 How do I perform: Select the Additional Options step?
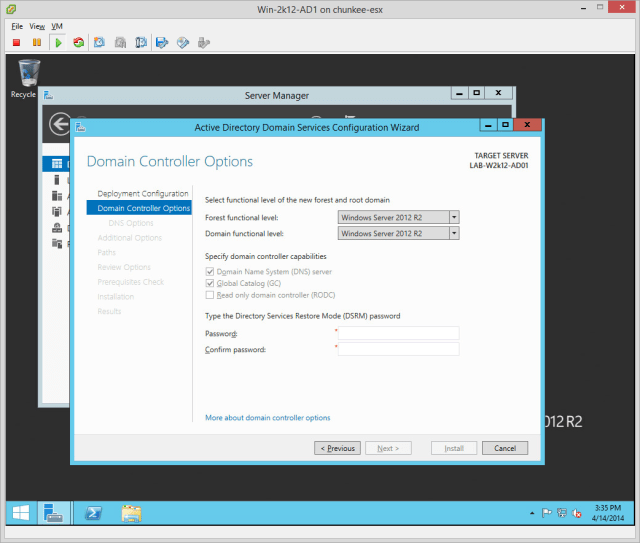(x=129, y=238)
